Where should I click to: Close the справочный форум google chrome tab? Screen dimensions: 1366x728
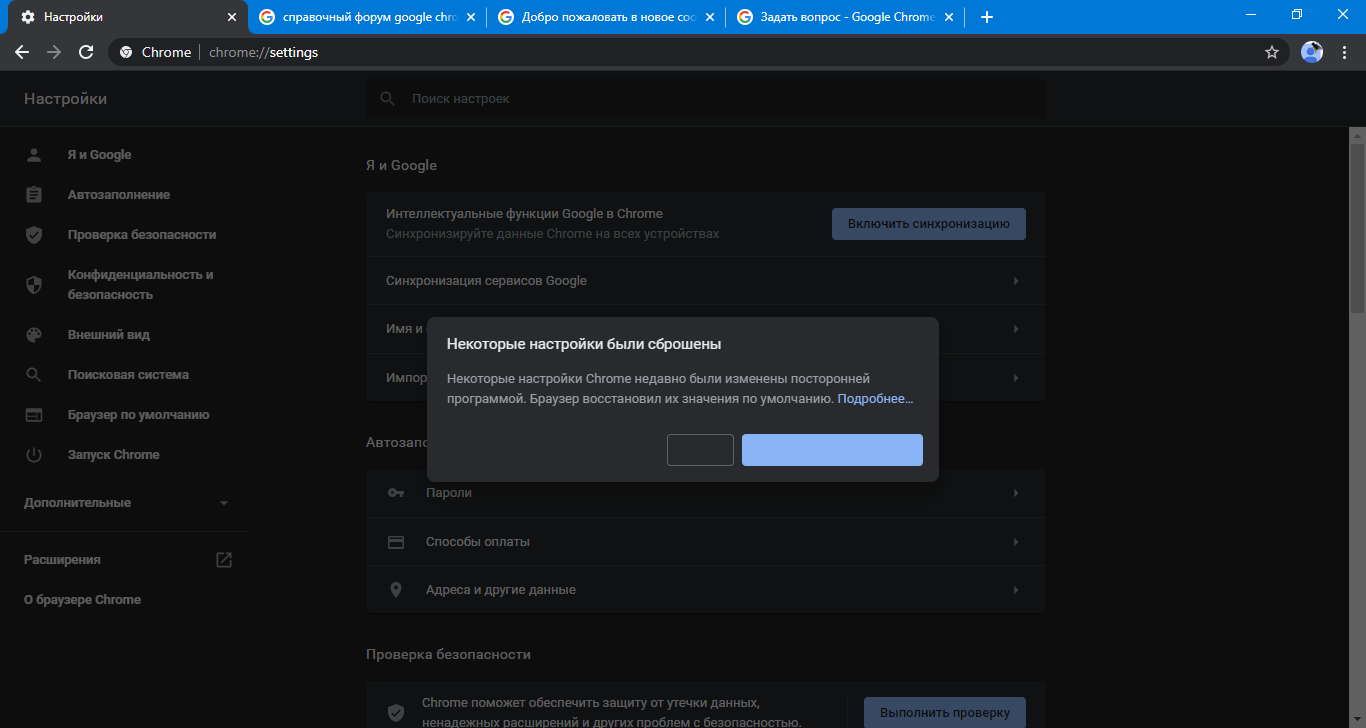(x=471, y=17)
